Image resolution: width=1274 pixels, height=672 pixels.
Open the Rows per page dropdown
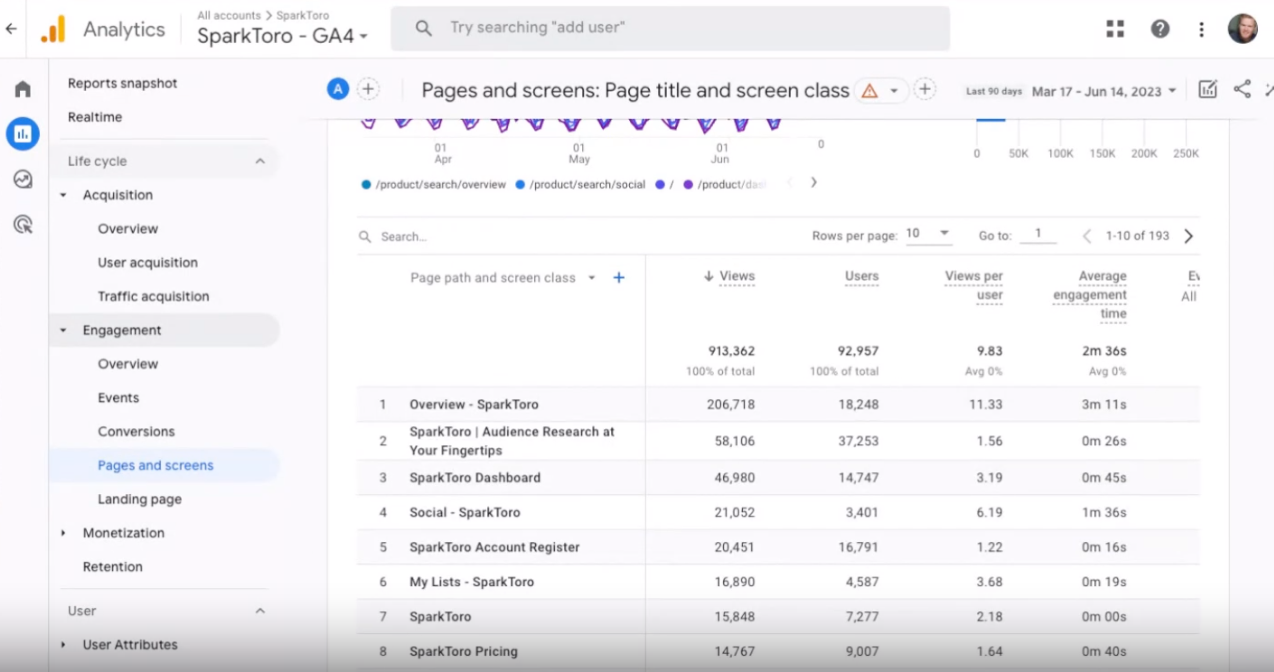click(927, 234)
